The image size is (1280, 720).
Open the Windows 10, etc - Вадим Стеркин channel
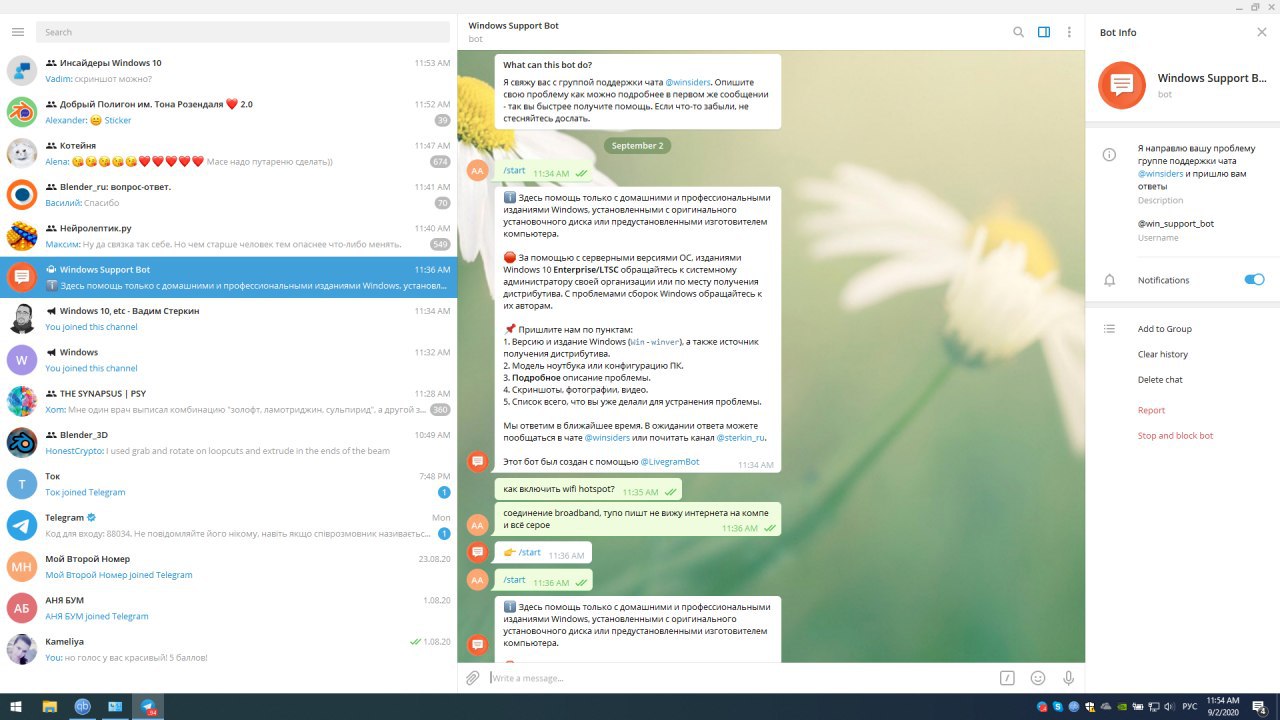tap(228, 319)
